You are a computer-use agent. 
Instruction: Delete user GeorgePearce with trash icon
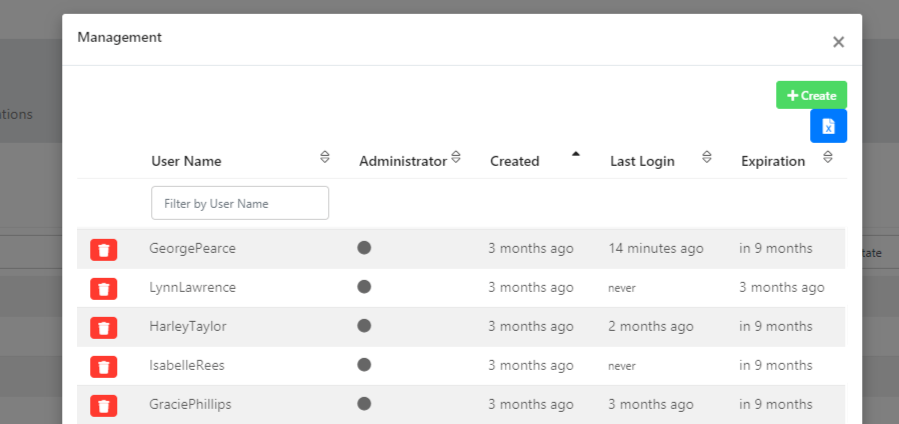[x=103, y=250]
